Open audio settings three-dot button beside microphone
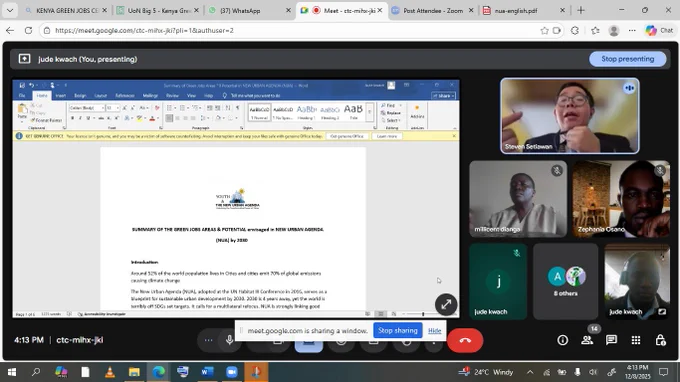The height and width of the screenshot is (382, 680). pyautogui.click(x=209, y=340)
